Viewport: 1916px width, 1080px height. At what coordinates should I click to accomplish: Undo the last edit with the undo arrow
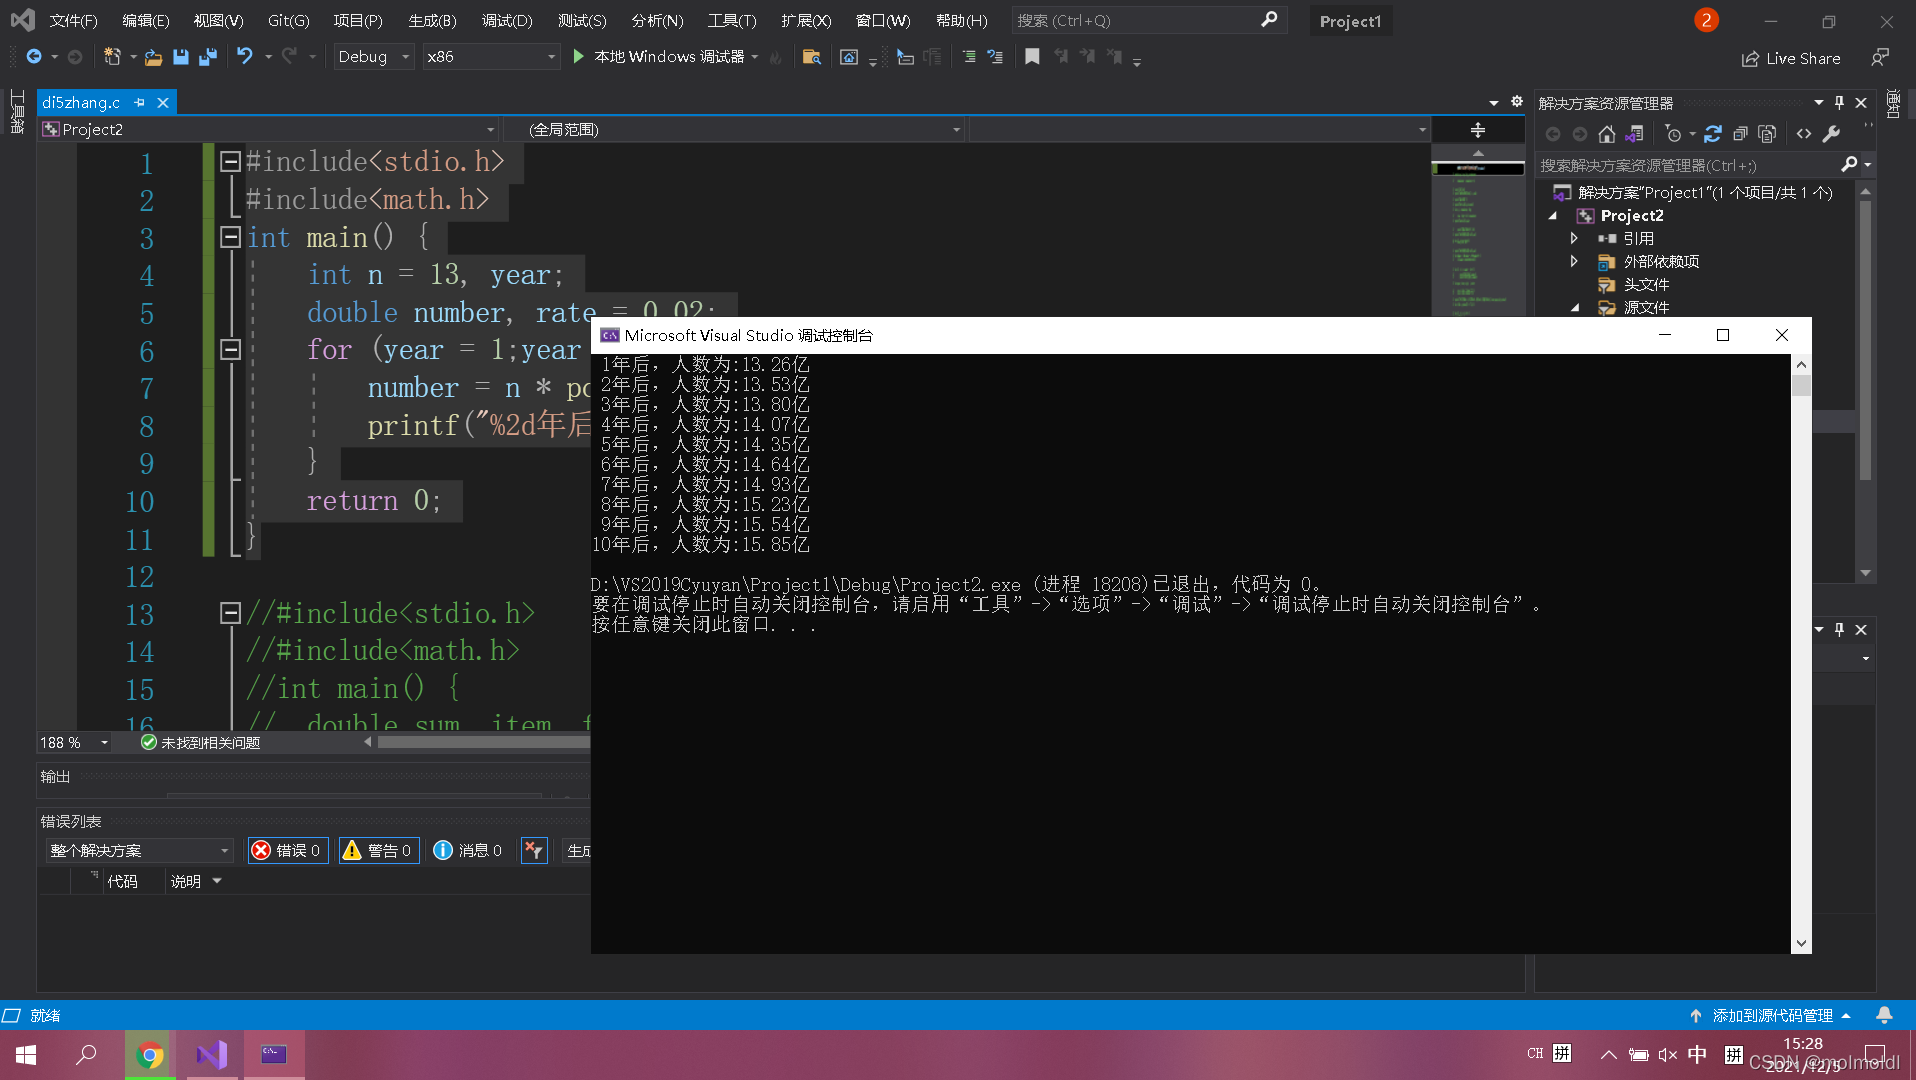click(244, 56)
